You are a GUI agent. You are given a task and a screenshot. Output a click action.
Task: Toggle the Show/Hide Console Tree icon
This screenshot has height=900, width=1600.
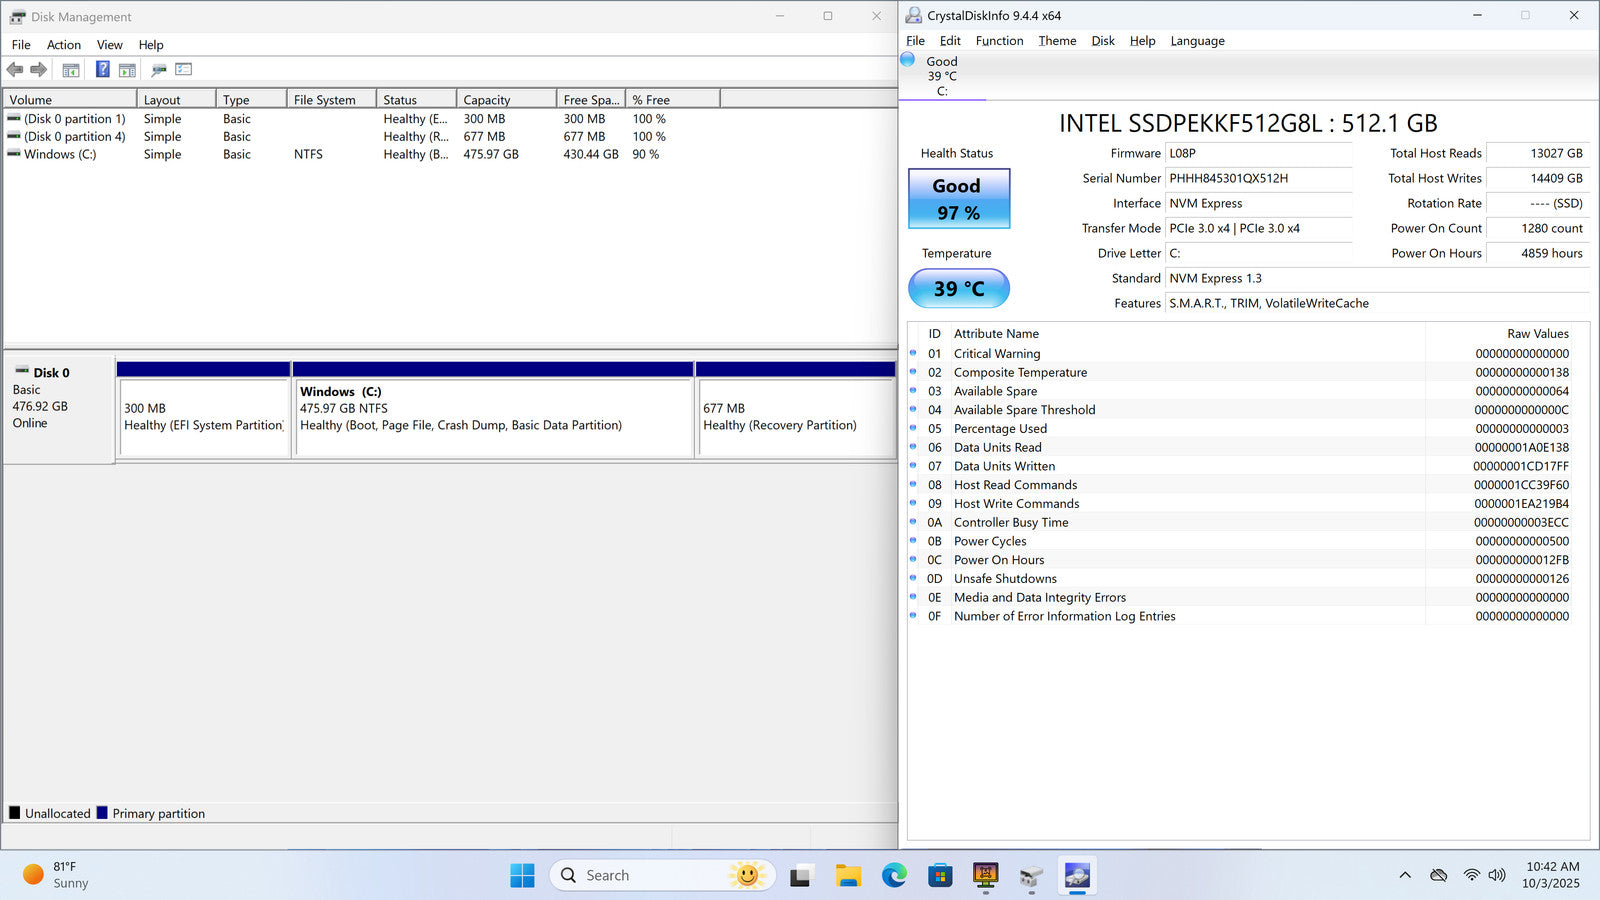pos(71,70)
